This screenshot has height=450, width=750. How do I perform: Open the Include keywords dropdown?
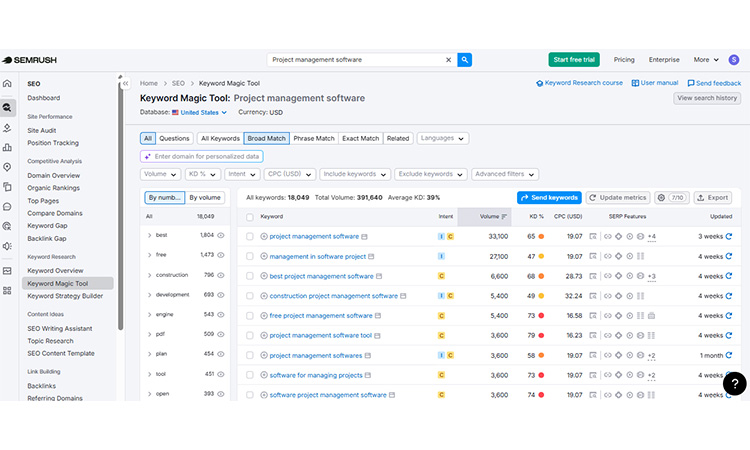click(355, 174)
